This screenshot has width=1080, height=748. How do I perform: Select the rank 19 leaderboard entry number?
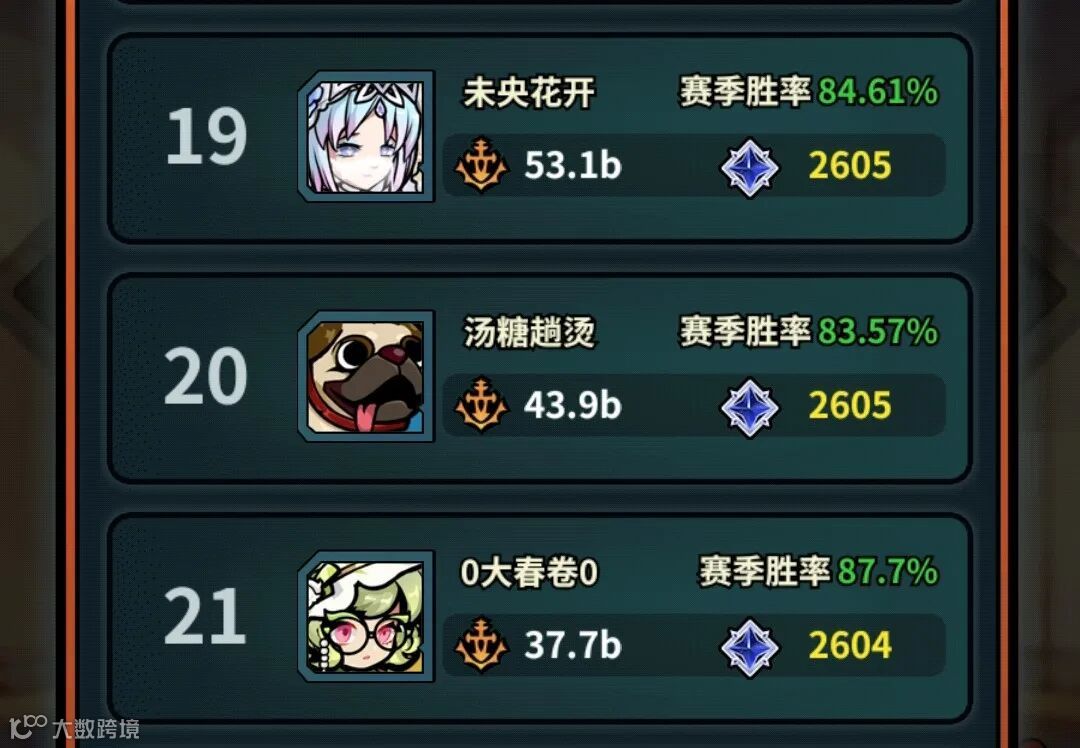point(207,136)
